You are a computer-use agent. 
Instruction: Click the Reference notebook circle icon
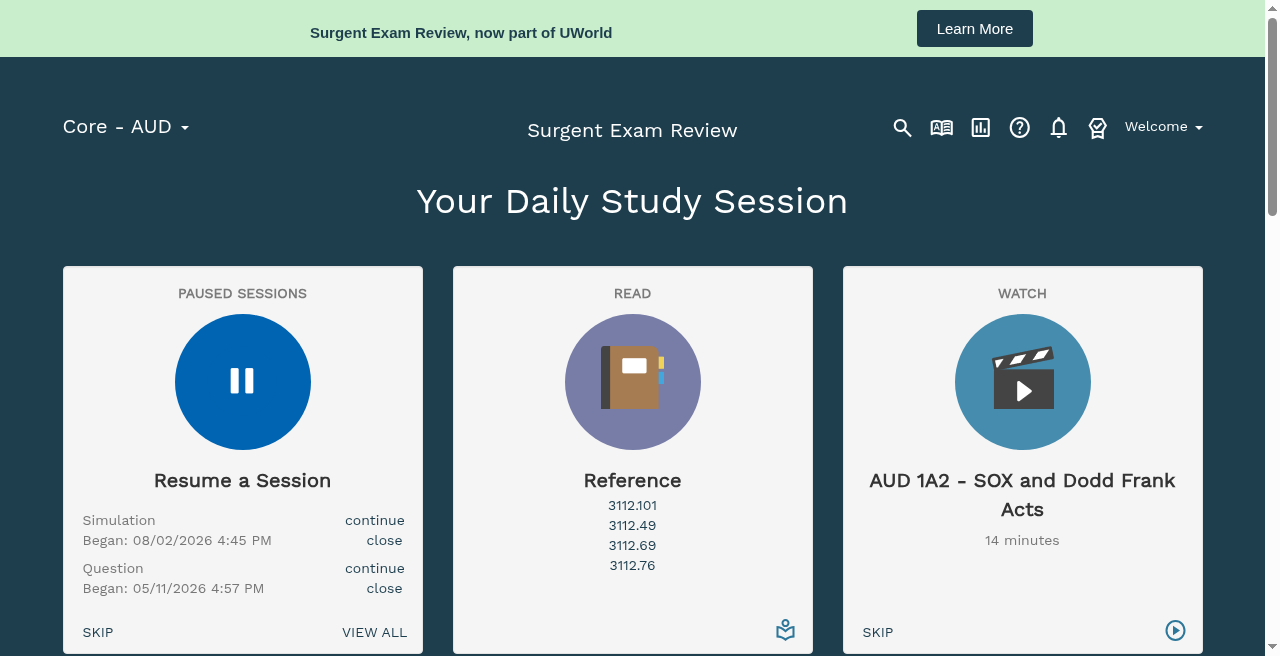[632, 382]
